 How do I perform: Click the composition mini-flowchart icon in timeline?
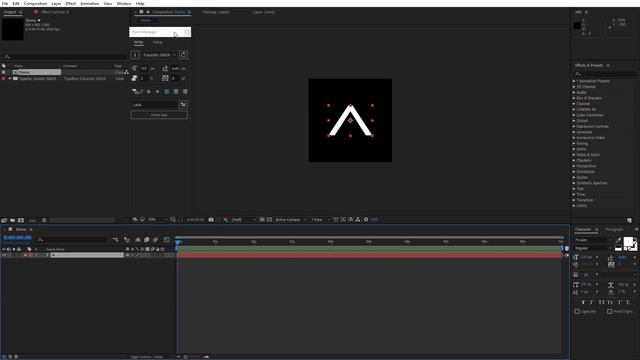tap(116, 240)
